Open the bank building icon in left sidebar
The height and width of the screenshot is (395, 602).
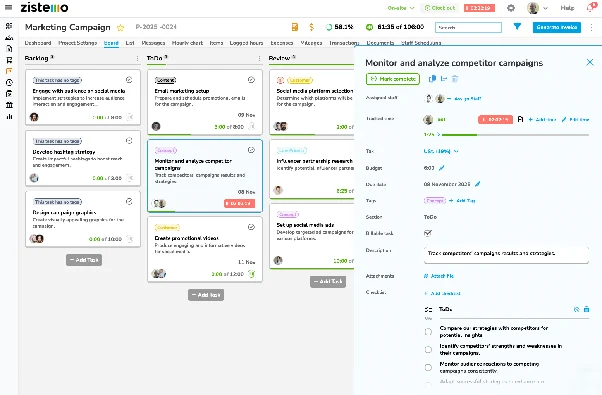[9, 105]
